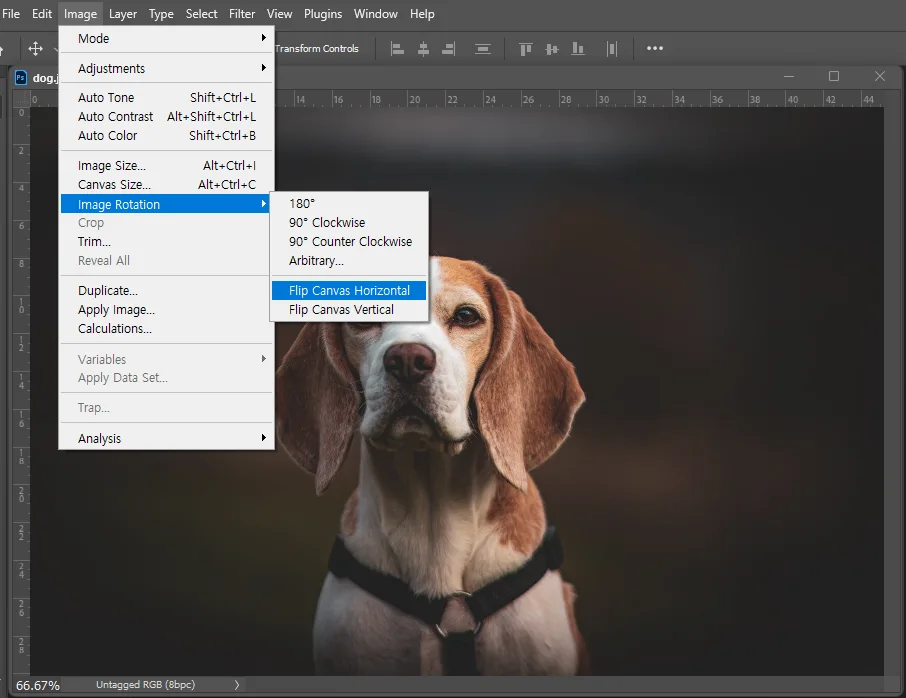The image size is (906, 698).
Task: Select Flip Canvas Horizontal
Action: [349, 290]
